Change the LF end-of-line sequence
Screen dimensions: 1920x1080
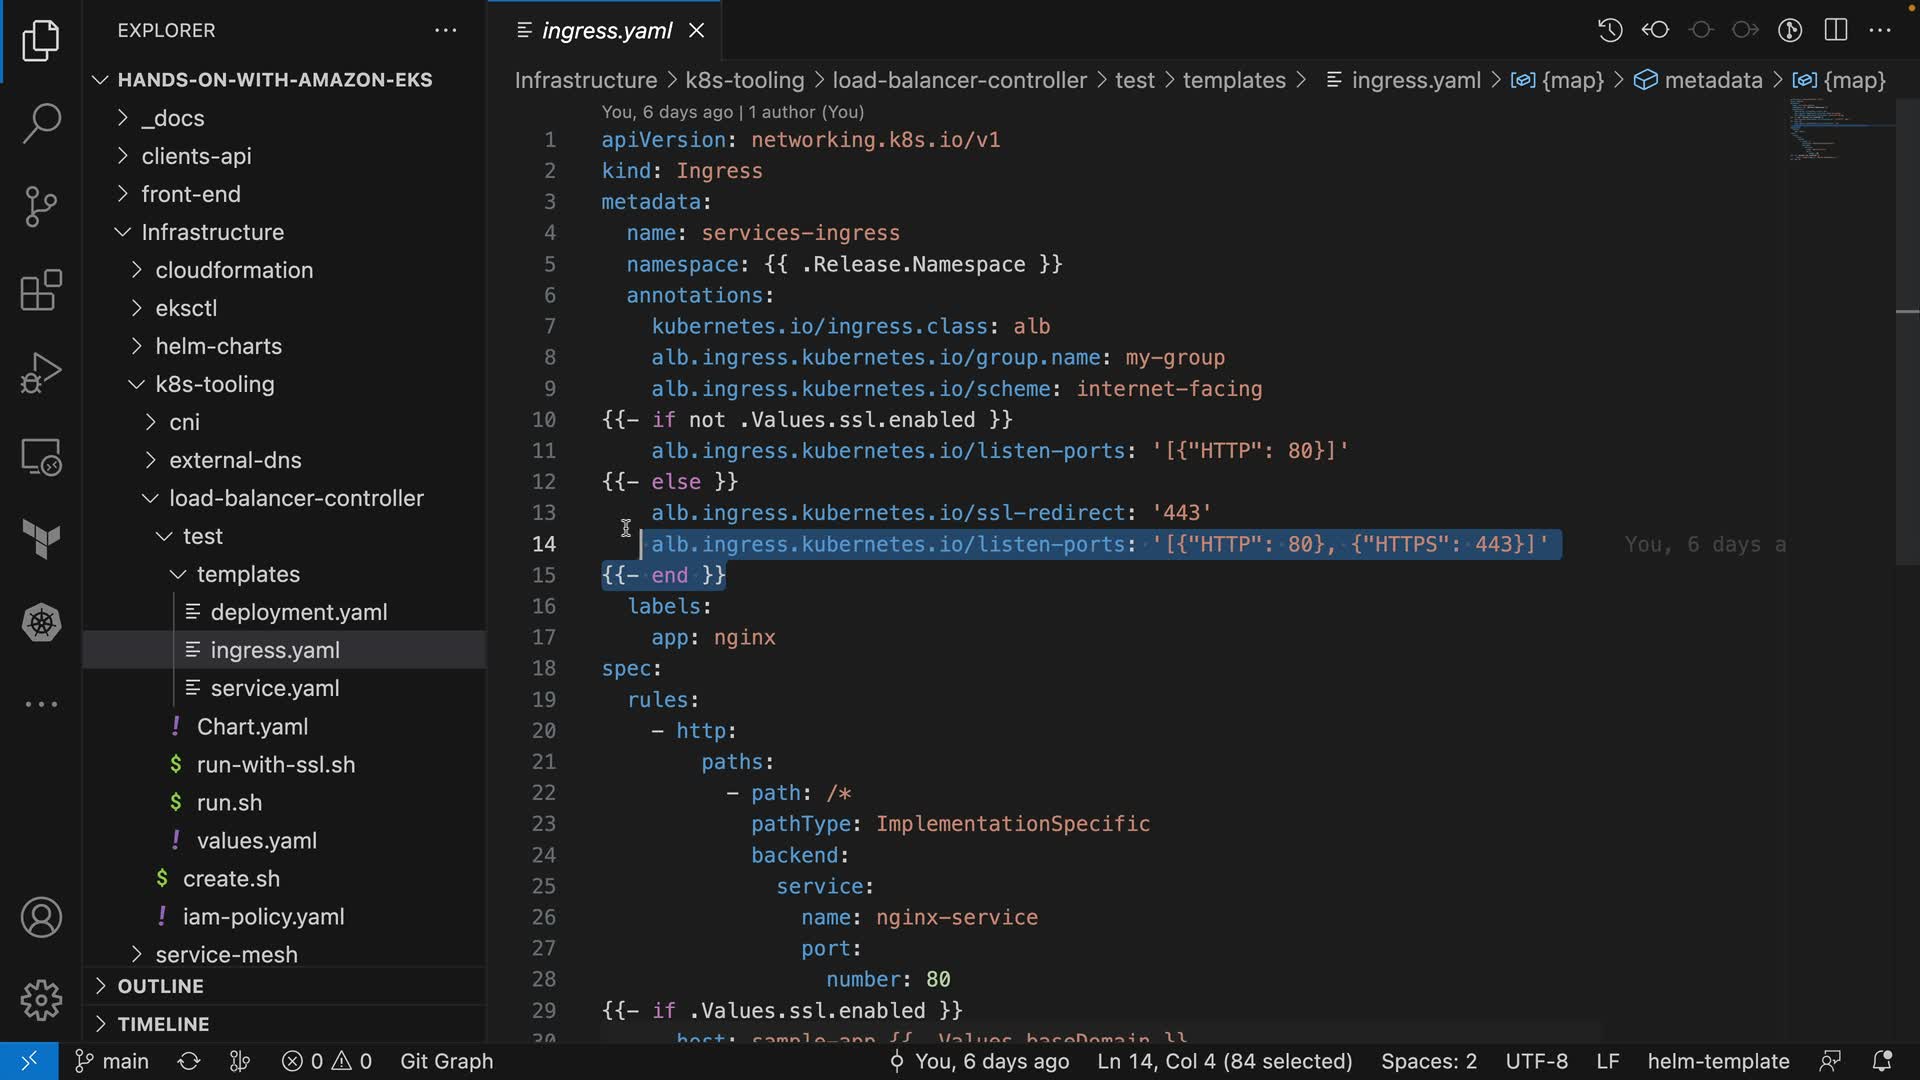1607,1061
